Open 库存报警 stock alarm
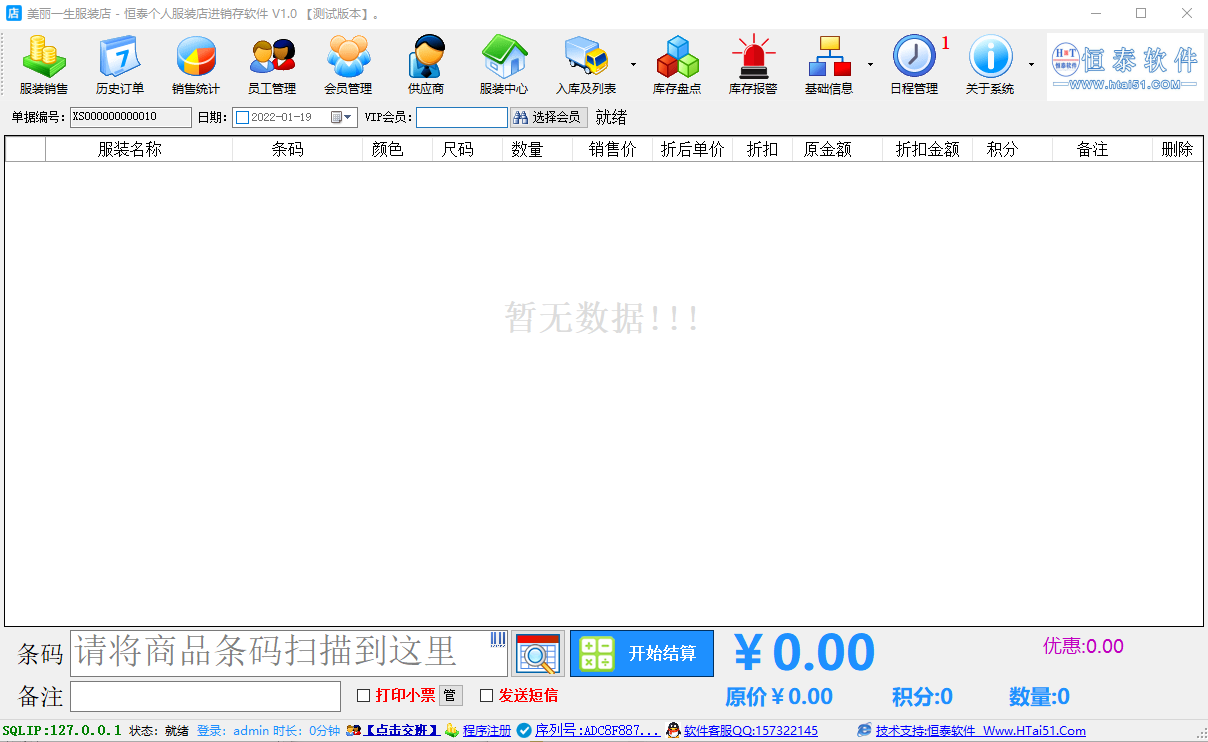 click(x=753, y=66)
